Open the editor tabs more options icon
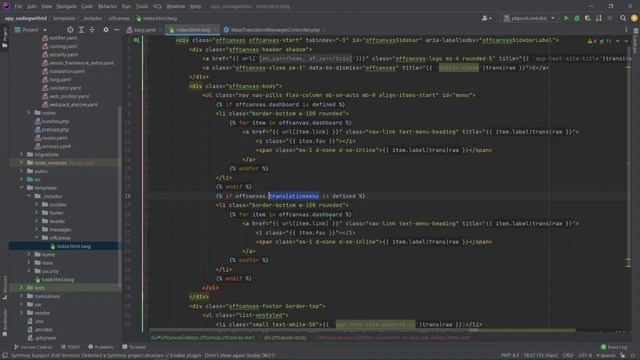This screenshot has width=640, height=360. click(627, 30)
